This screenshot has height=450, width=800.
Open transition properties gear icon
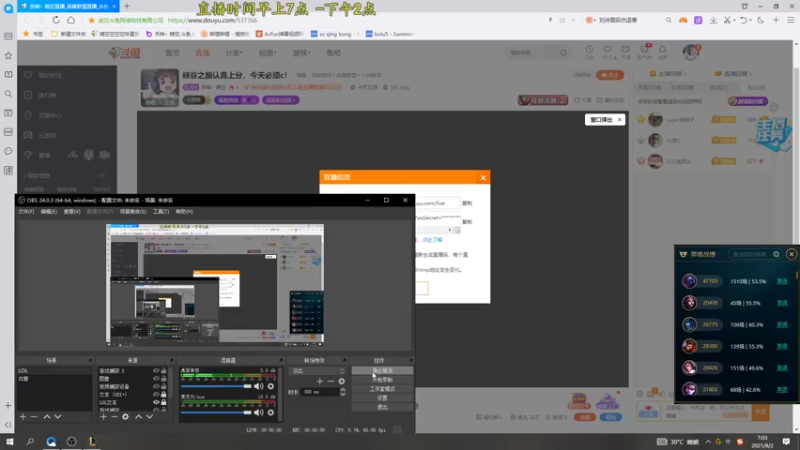(x=341, y=381)
